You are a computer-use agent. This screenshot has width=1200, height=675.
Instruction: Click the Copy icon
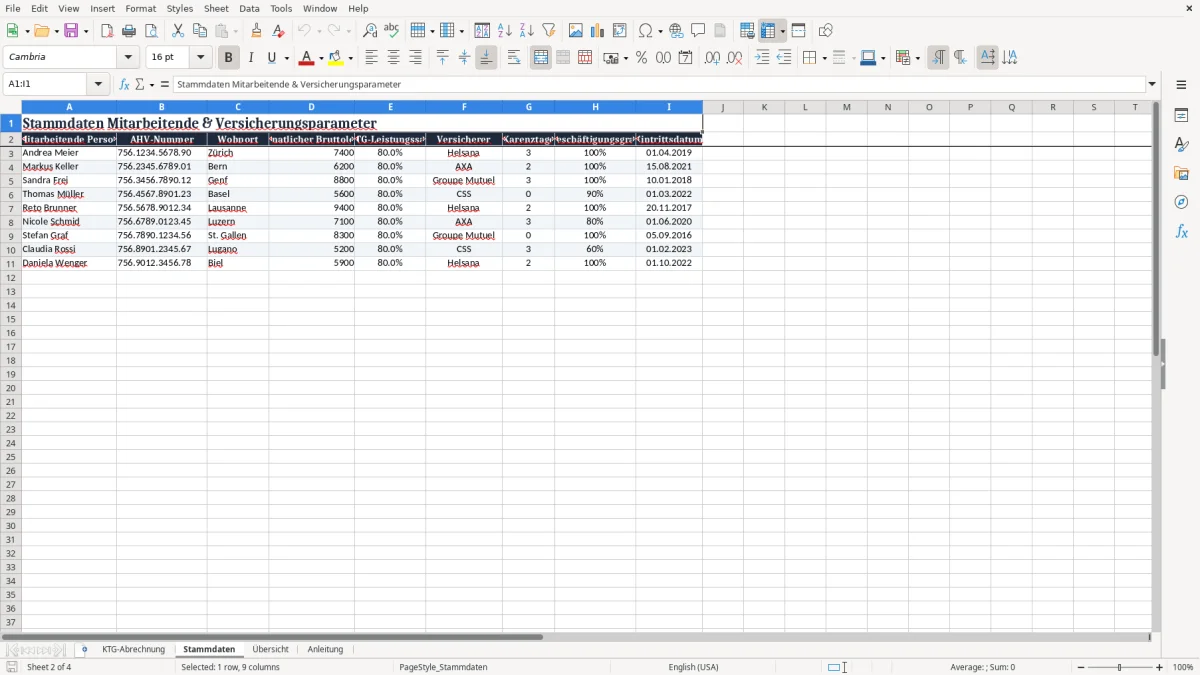tap(200, 31)
